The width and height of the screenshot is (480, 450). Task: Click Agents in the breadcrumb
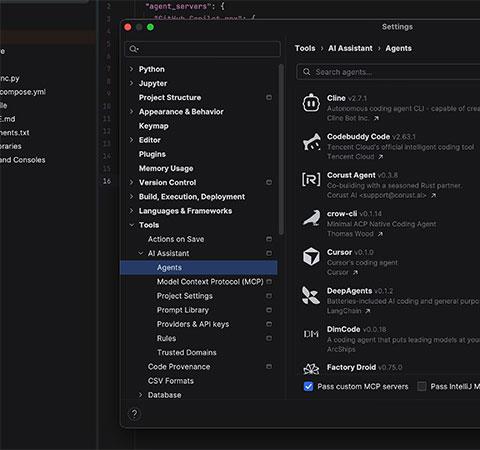pyautogui.click(x=398, y=48)
